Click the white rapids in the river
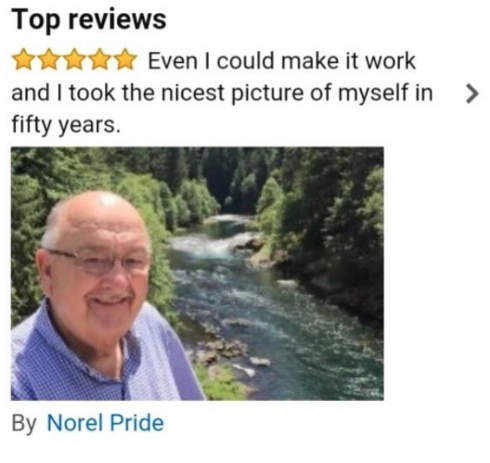 pyautogui.click(x=213, y=245)
